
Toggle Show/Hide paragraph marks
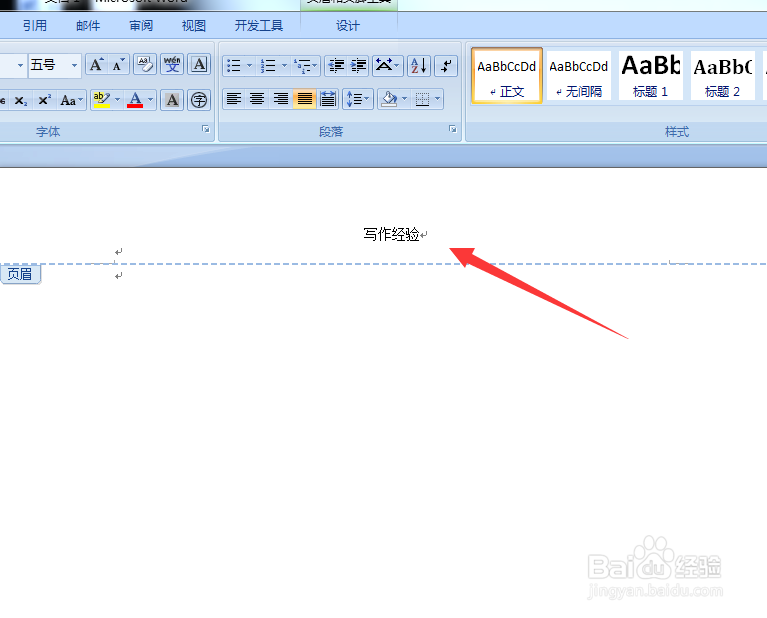[446, 66]
